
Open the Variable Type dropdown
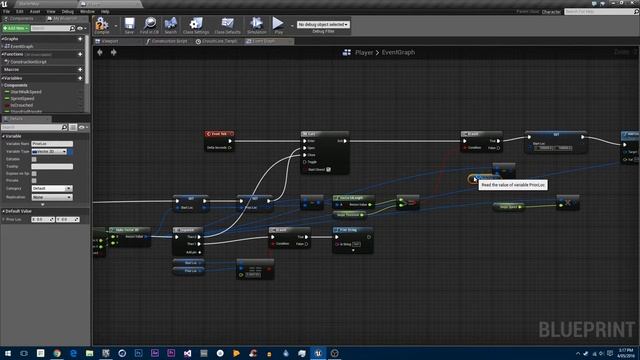pos(49,151)
